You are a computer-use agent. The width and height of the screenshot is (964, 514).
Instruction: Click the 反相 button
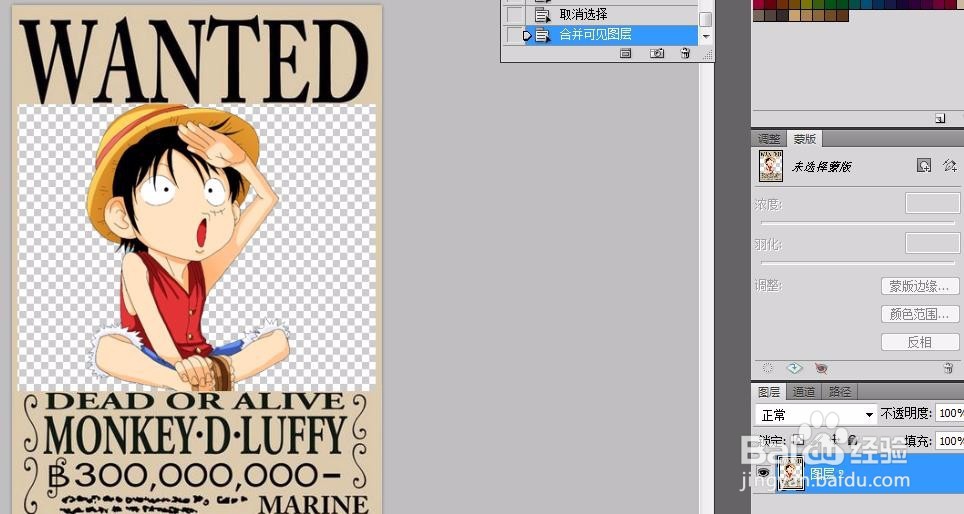pos(919,342)
